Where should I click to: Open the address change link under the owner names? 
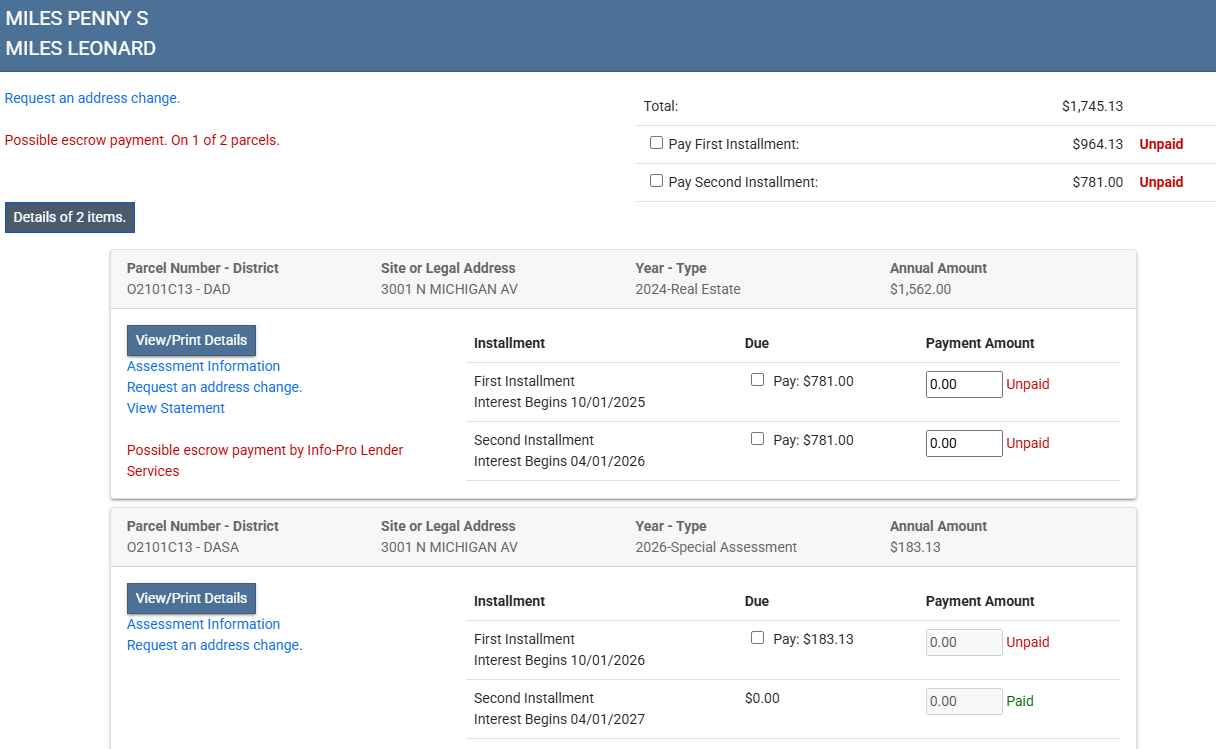(92, 98)
